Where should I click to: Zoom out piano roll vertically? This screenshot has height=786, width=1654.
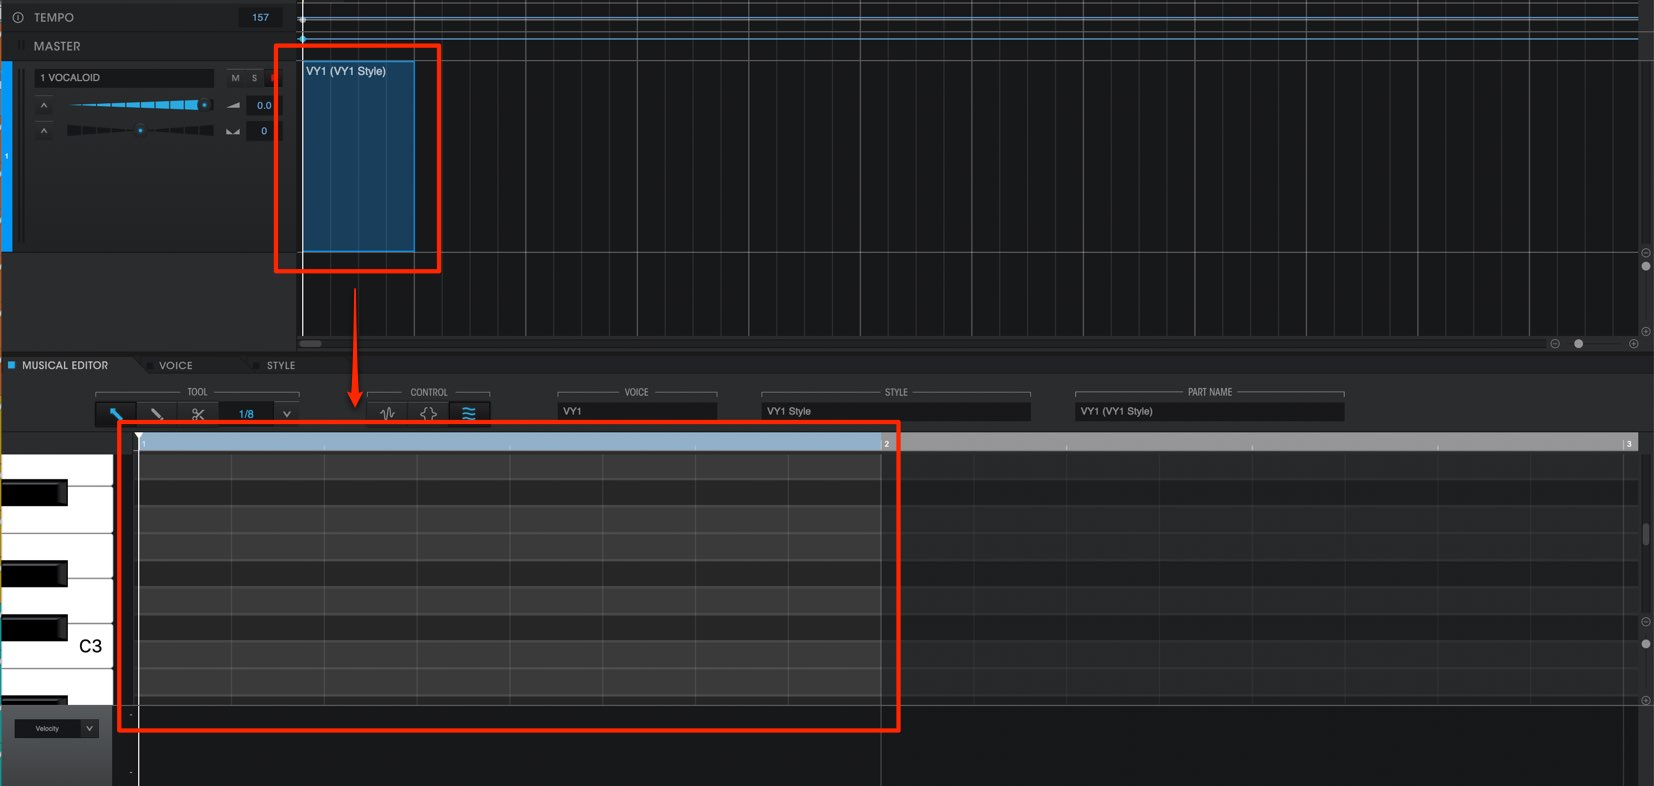[1646, 622]
